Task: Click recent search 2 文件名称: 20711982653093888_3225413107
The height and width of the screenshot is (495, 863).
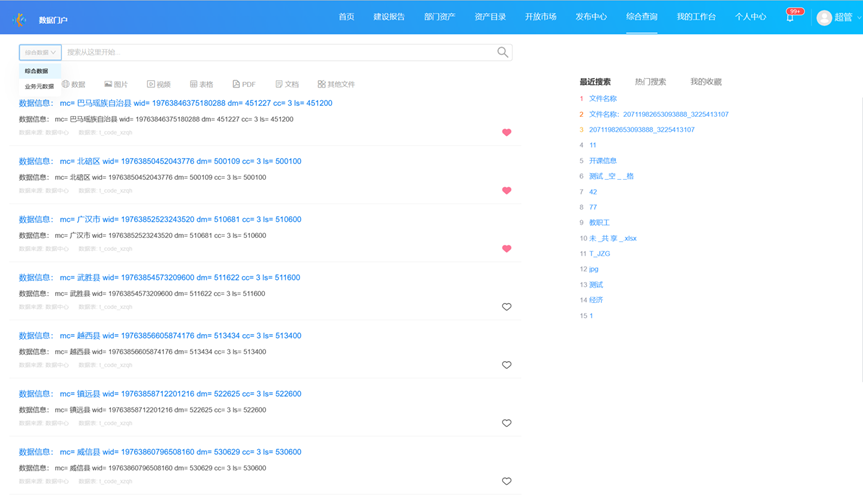Action: point(659,114)
